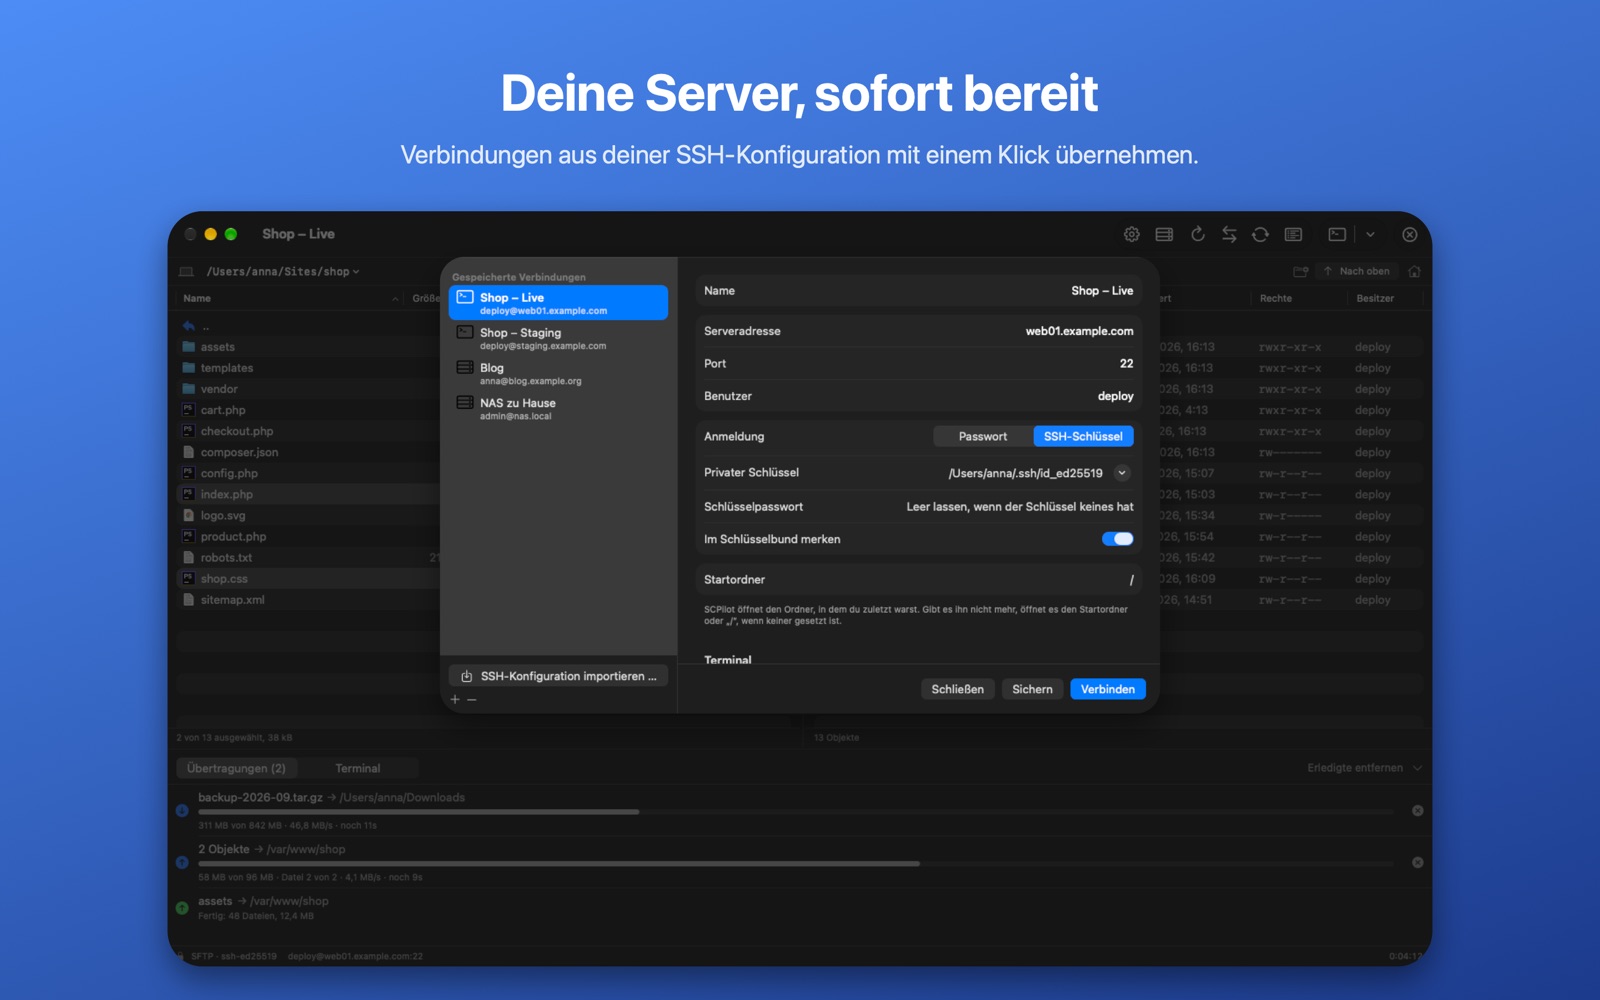1600x1000 pixels.
Task: Sort the file list by Name column
Action: point(290,298)
